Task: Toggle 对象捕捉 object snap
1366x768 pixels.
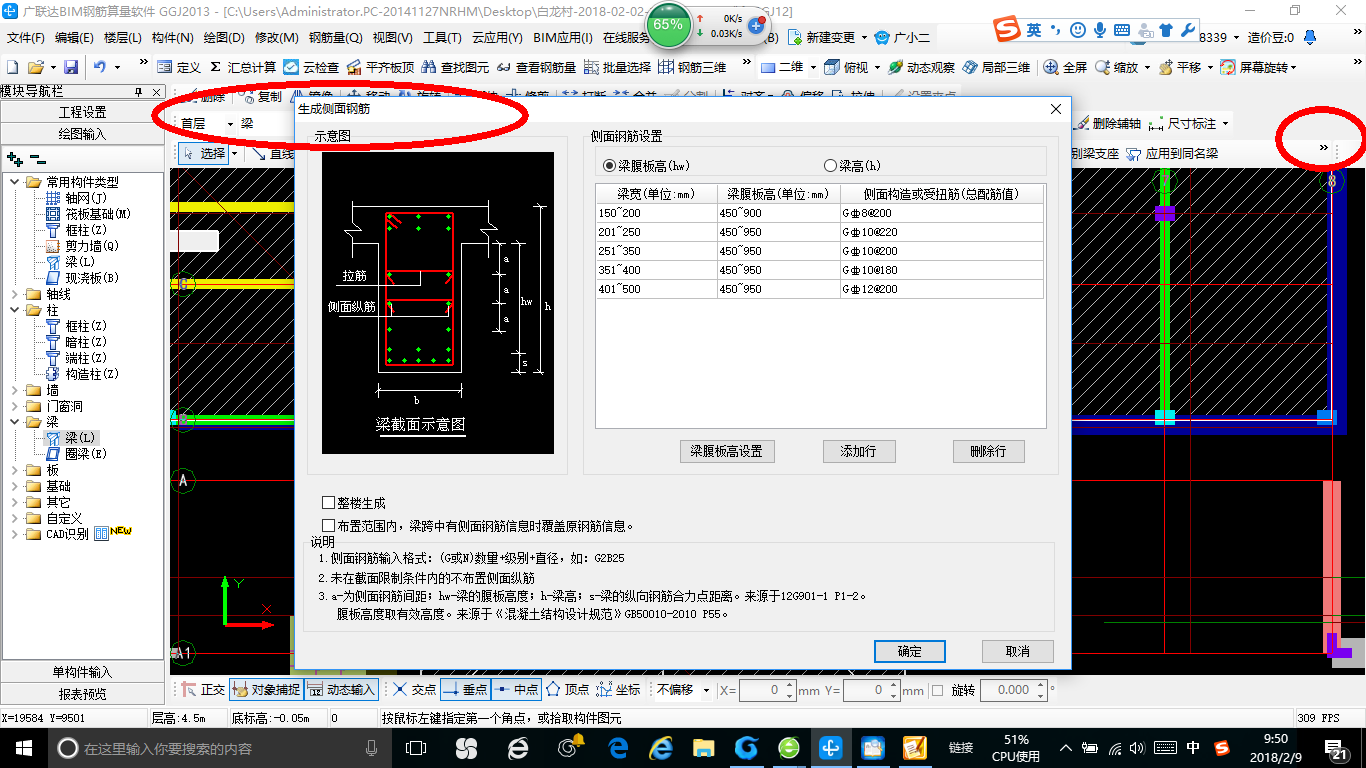Action: pos(265,690)
